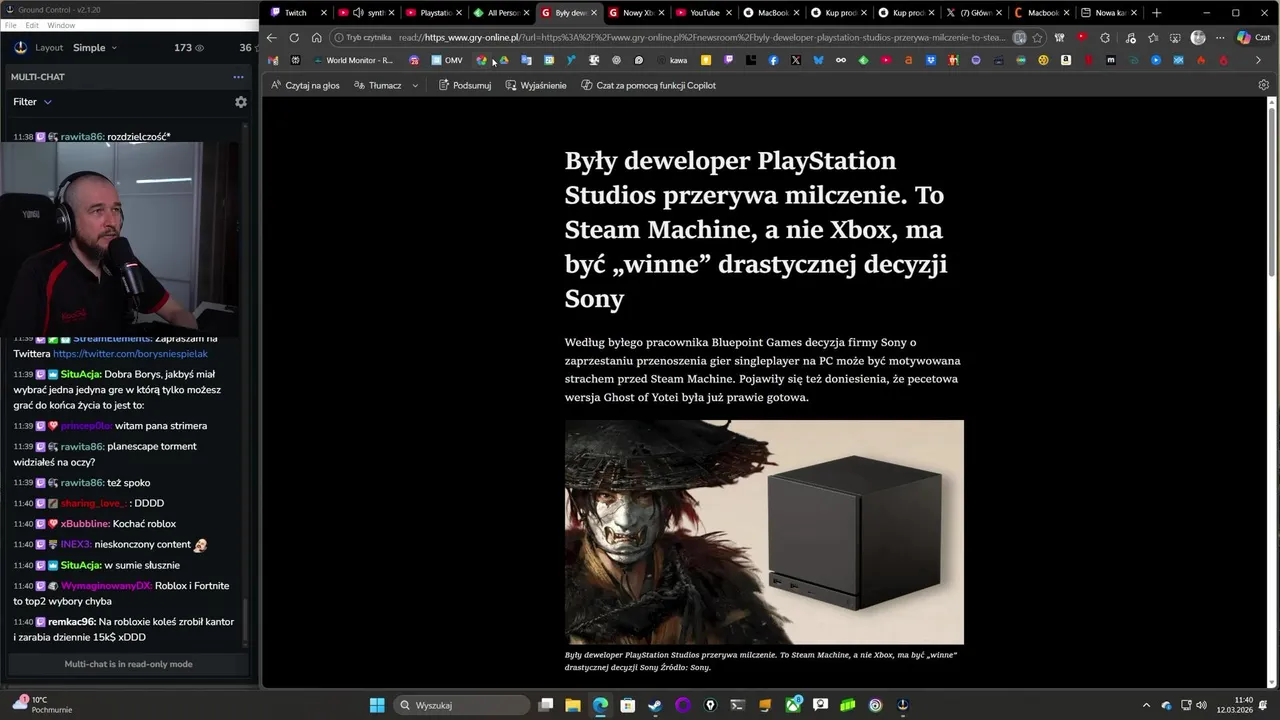Click username SituAcja in roblox question message
This screenshot has height=720, width=1280.
click(80, 374)
